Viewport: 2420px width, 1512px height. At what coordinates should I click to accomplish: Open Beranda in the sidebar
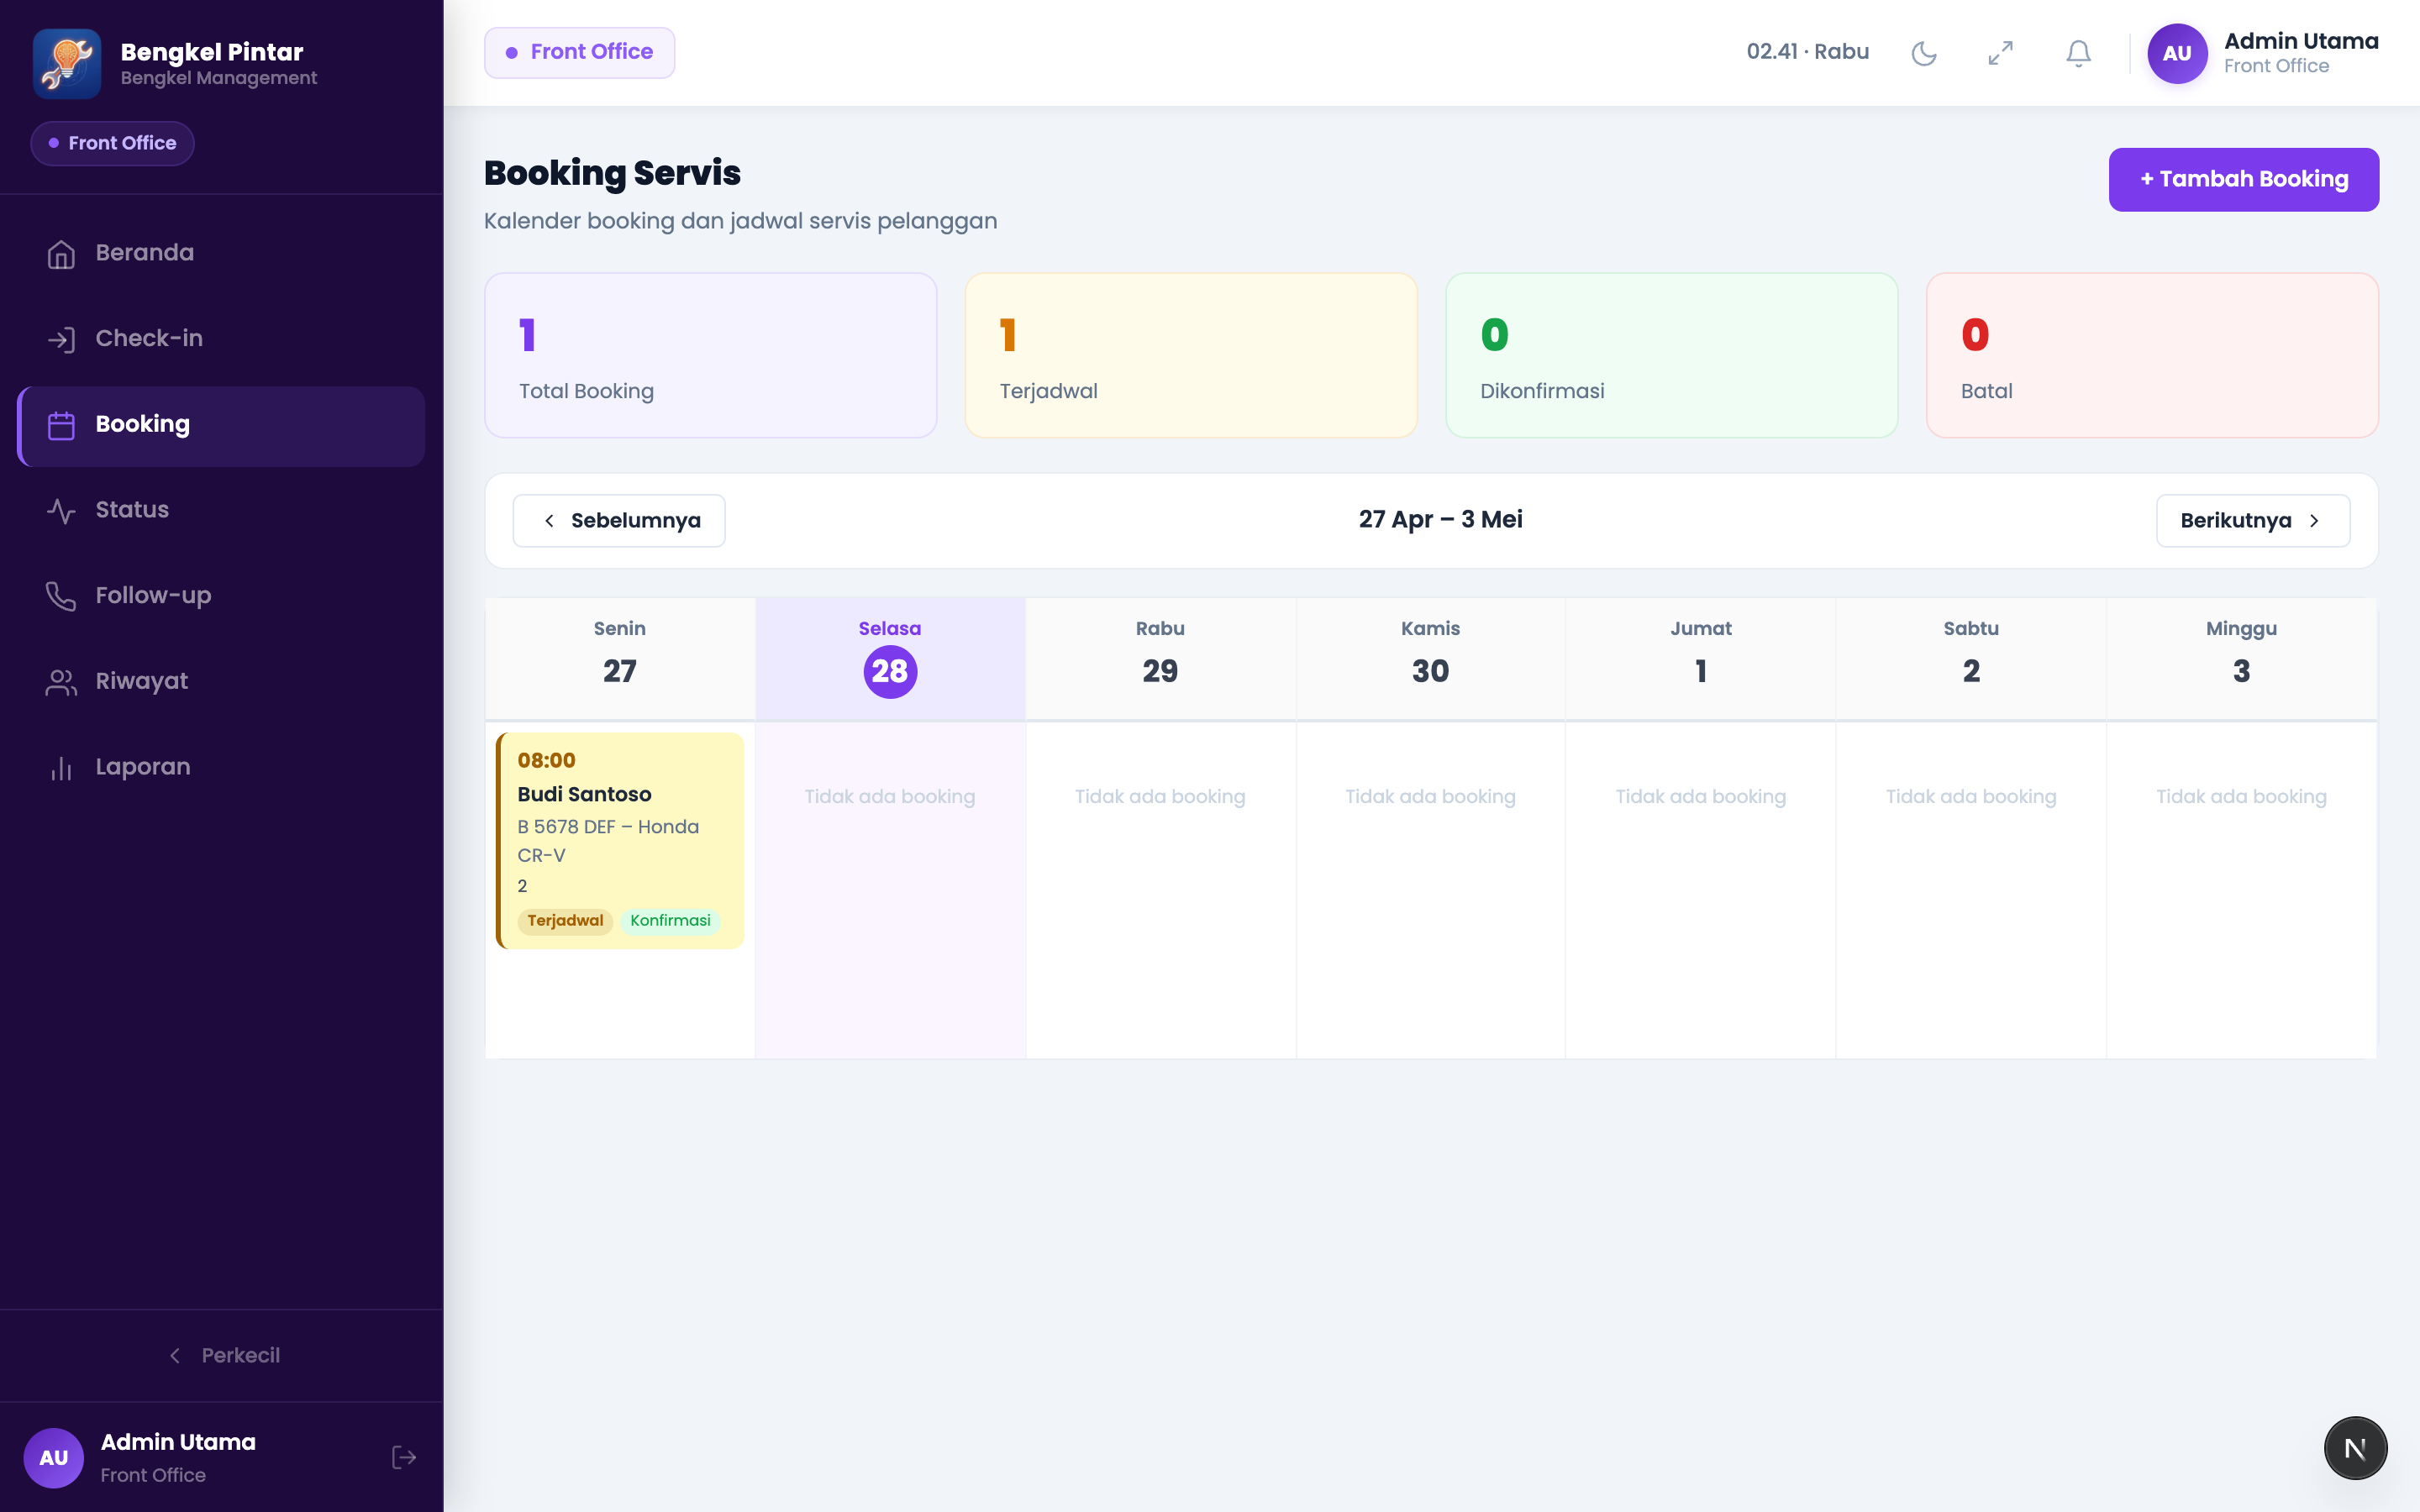pyautogui.click(x=221, y=253)
